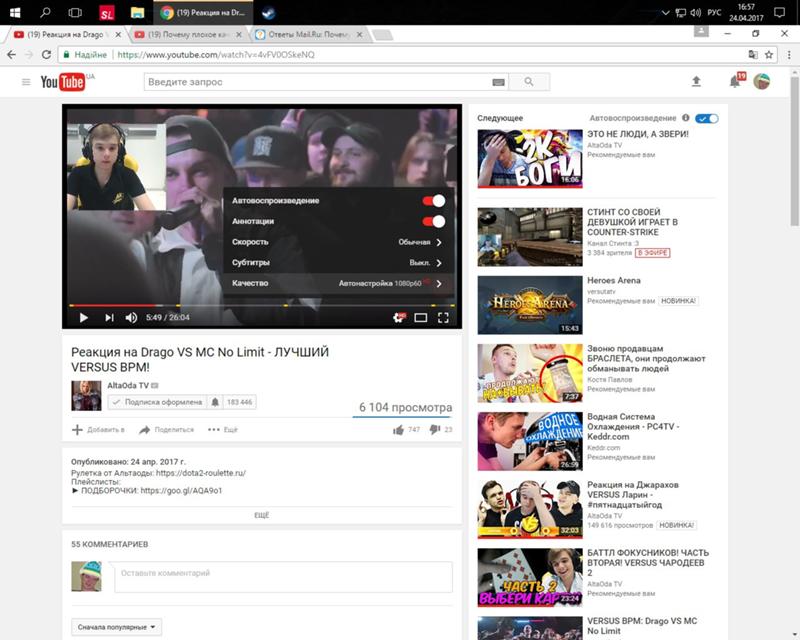Open the Heroes Arena video thumbnail

click(x=530, y=305)
